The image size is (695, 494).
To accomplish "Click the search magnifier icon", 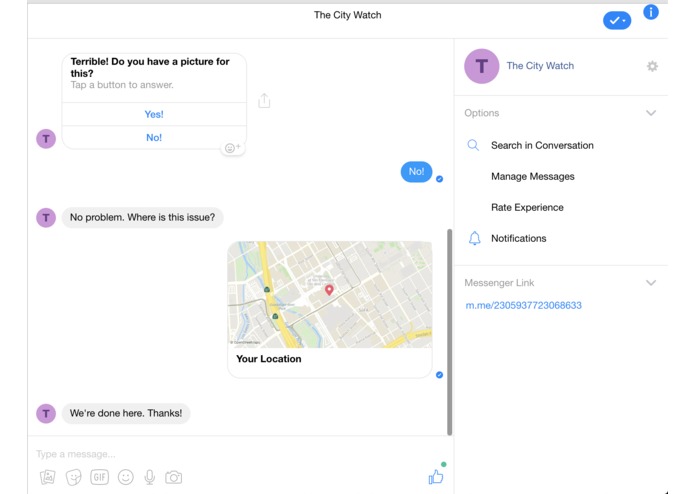I will [473, 145].
